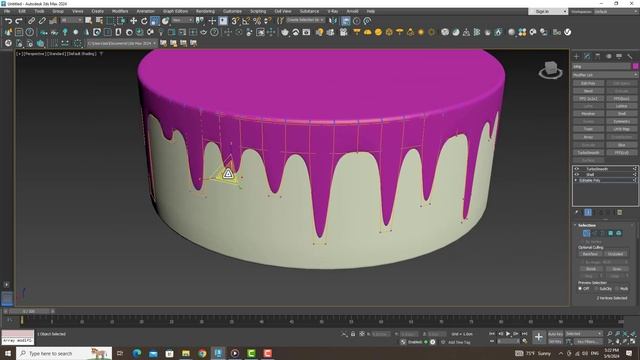The height and width of the screenshot is (360, 640).
Task: Select Vertex sub-object level icon
Action: [586, 233]
